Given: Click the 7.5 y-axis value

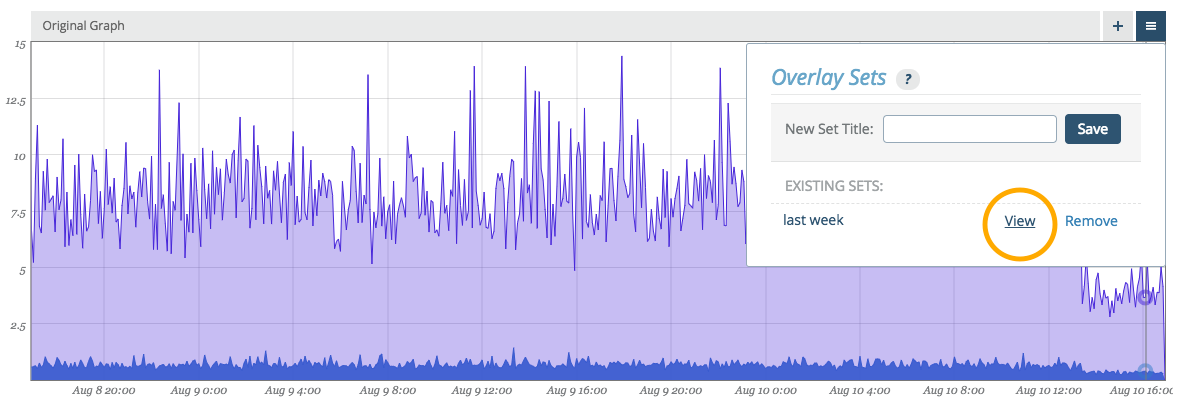Looking at the screenshot, I should pyautogui.click(x=18, y=213).
